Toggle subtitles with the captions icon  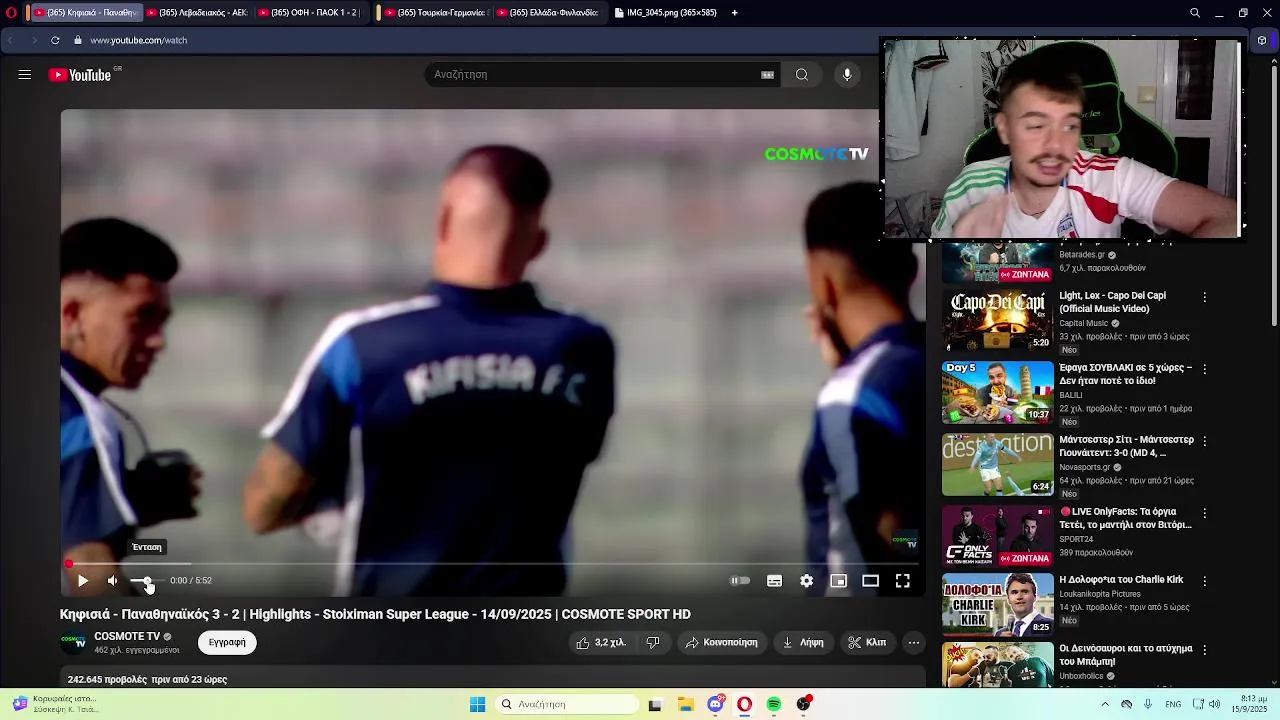[774, 580]
